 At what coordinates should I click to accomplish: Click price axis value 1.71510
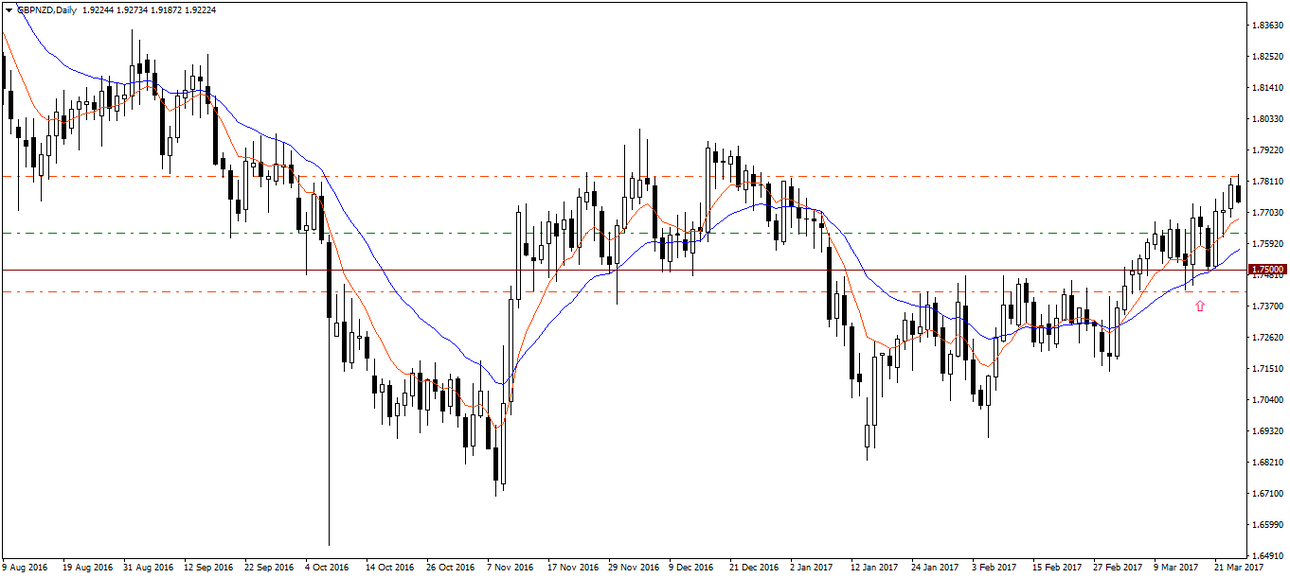[x=1270, y=368]
